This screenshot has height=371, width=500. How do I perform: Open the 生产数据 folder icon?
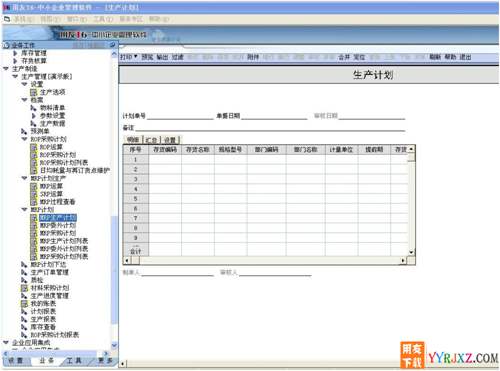tap(34, 123)
